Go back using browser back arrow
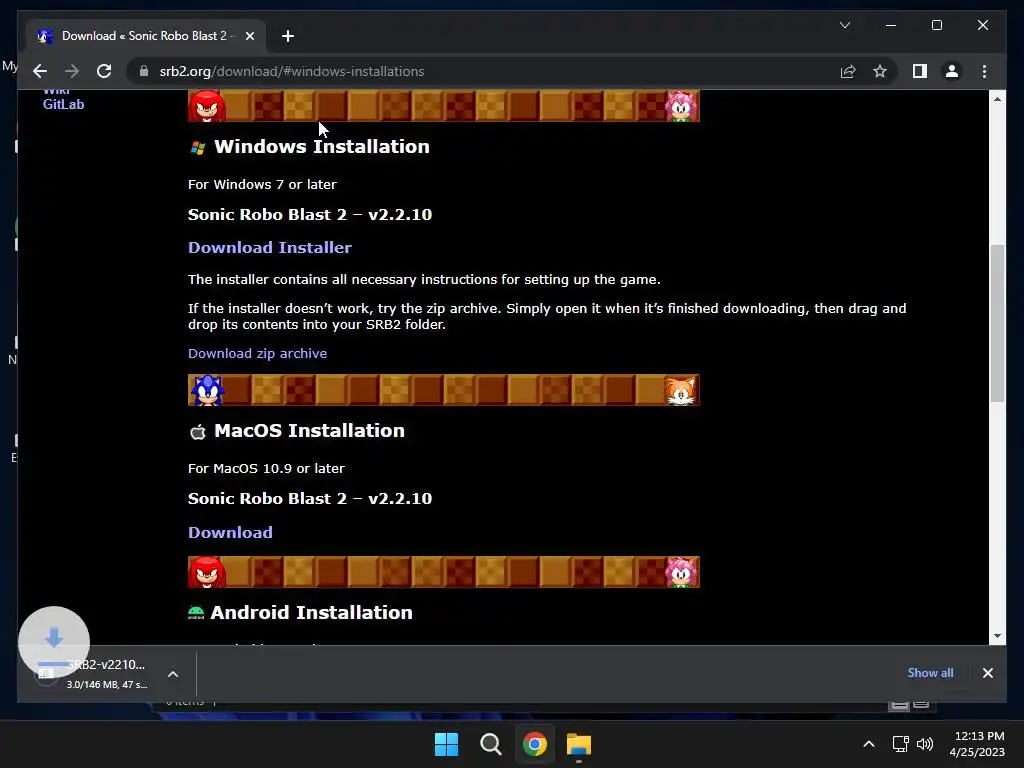 click(40, 71)
